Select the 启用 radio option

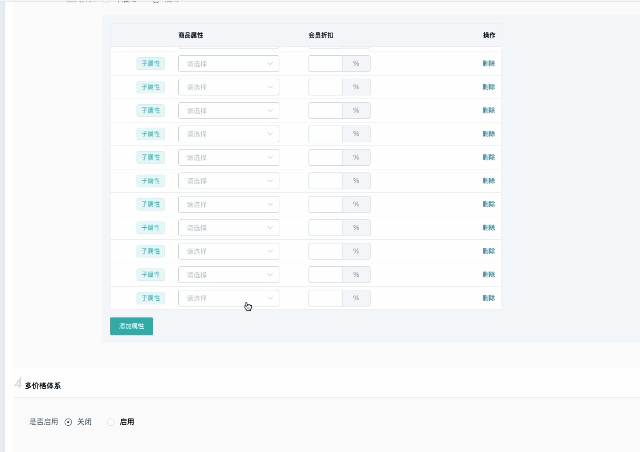(x=111, y=422)
